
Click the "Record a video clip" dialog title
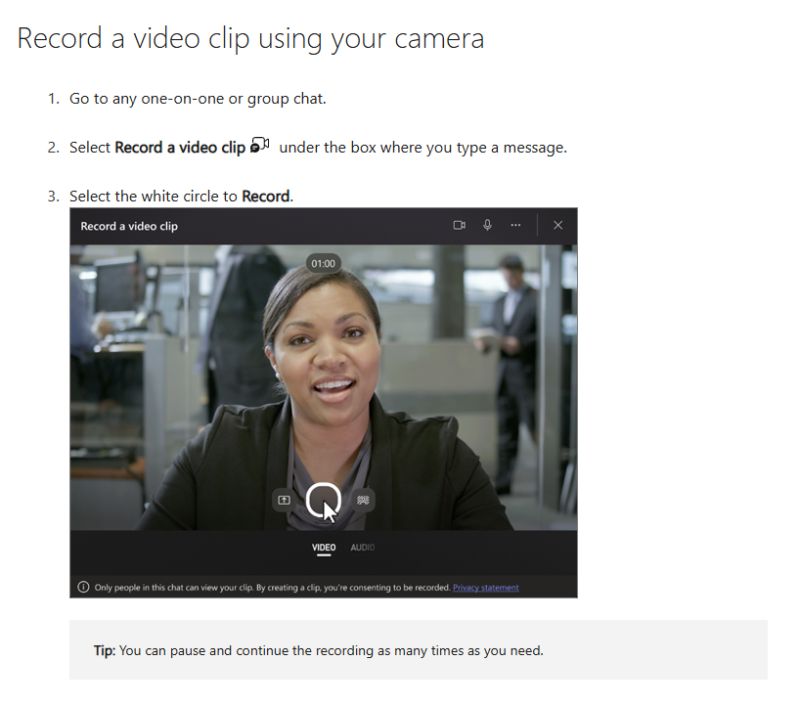click(129, 226)
